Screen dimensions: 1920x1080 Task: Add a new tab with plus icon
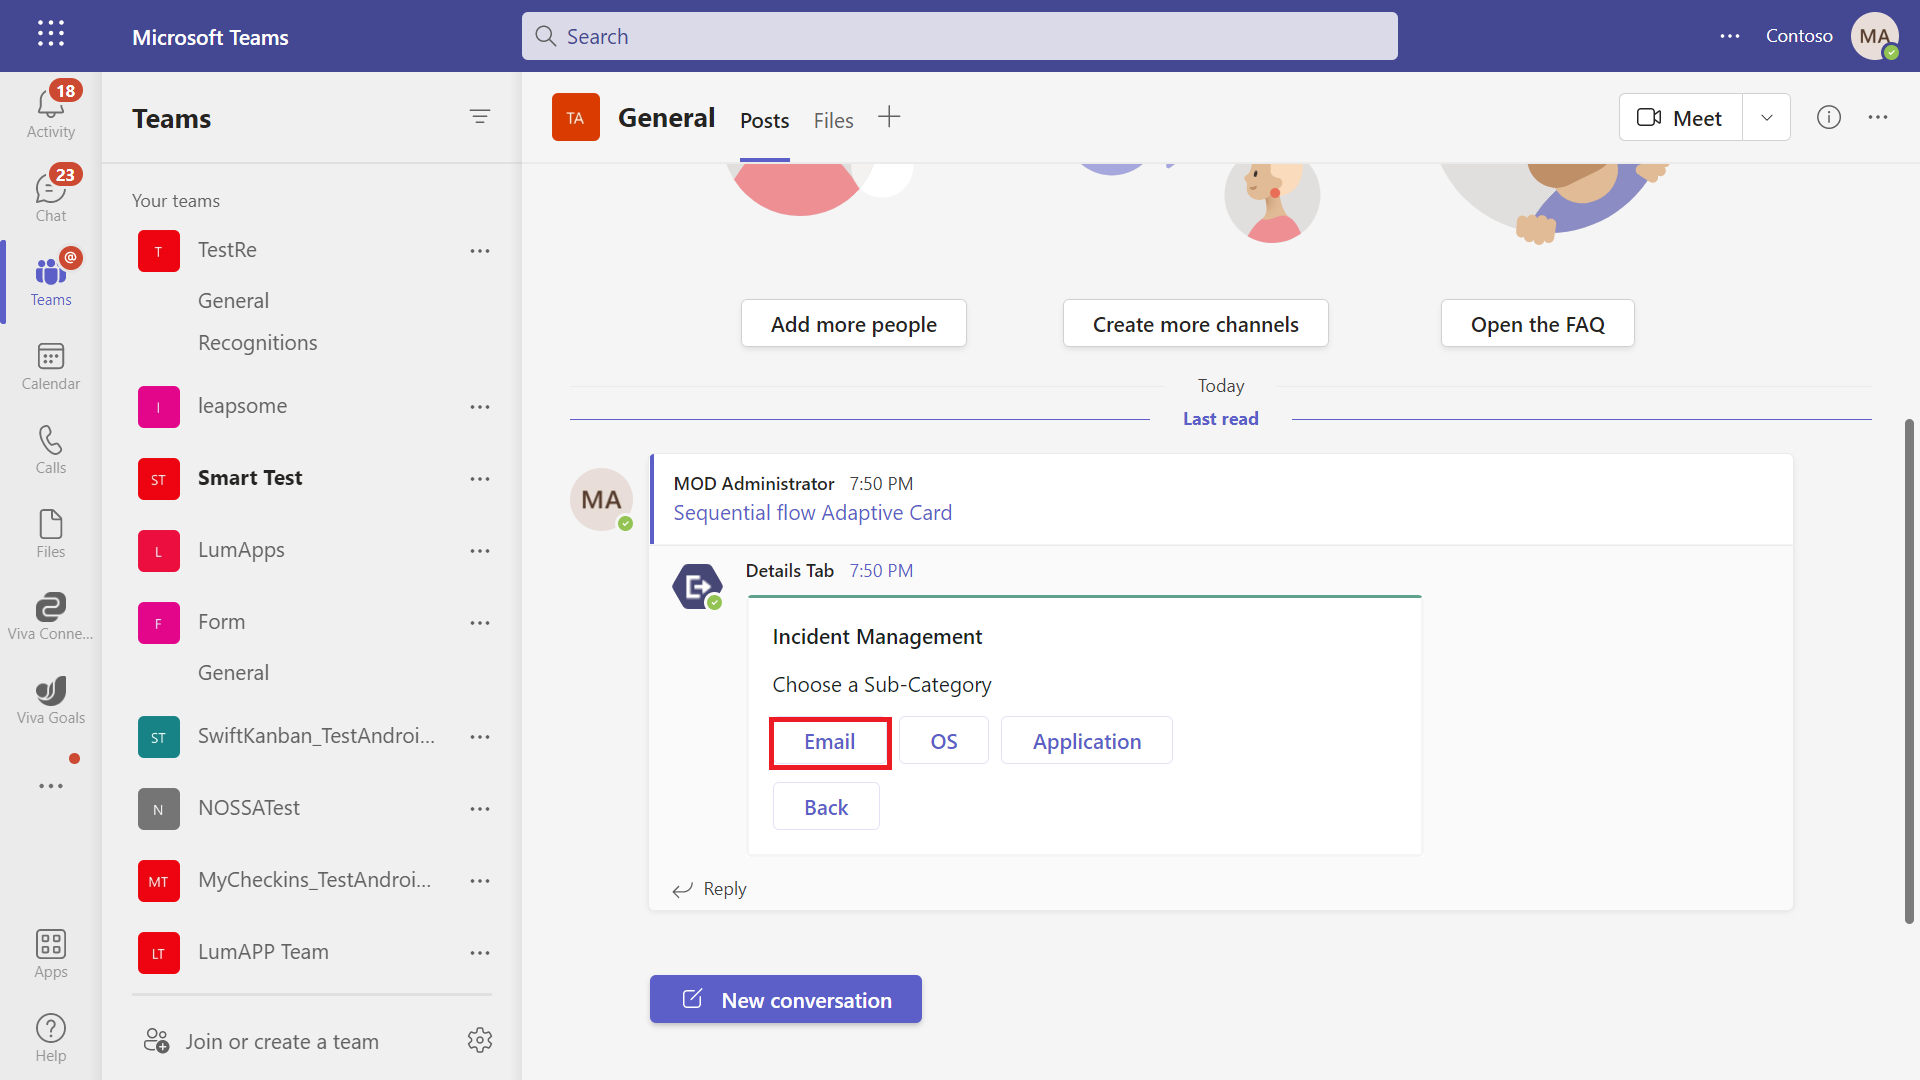pos(889,118)
